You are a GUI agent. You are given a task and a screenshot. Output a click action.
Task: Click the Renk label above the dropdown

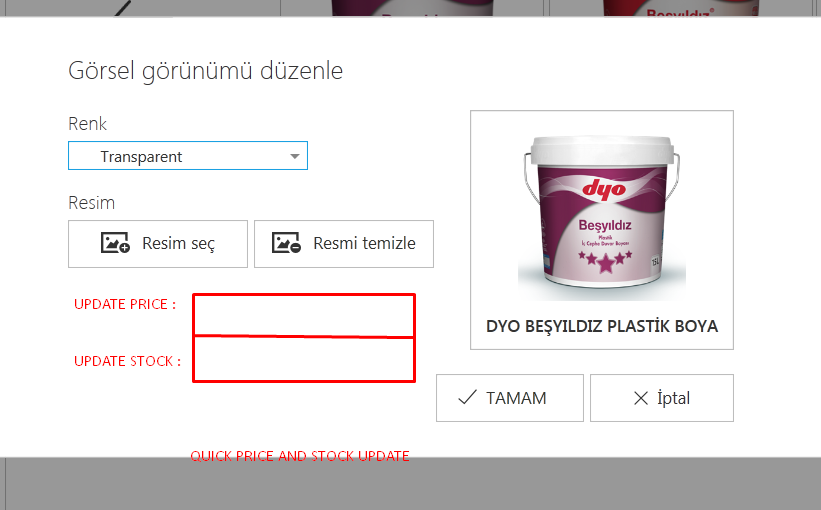[87, 124]
